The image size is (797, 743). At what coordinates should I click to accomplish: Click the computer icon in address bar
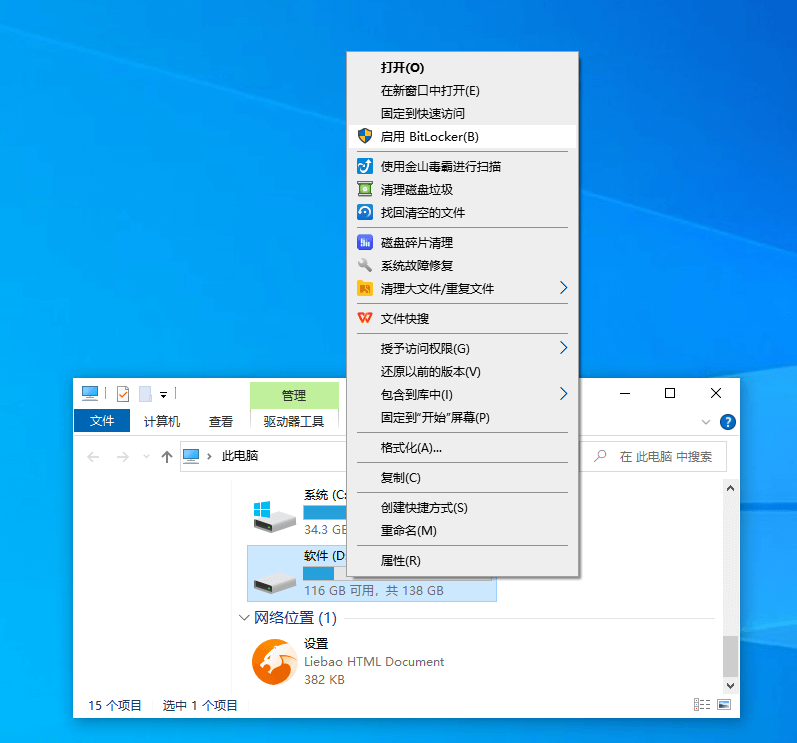[x=191, y=456]
